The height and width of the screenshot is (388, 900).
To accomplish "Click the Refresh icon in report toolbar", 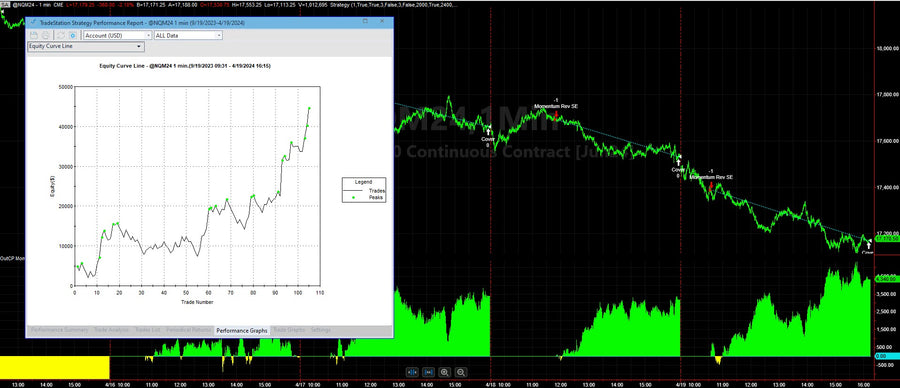I will pyautogui.click(x=60, y=35).
